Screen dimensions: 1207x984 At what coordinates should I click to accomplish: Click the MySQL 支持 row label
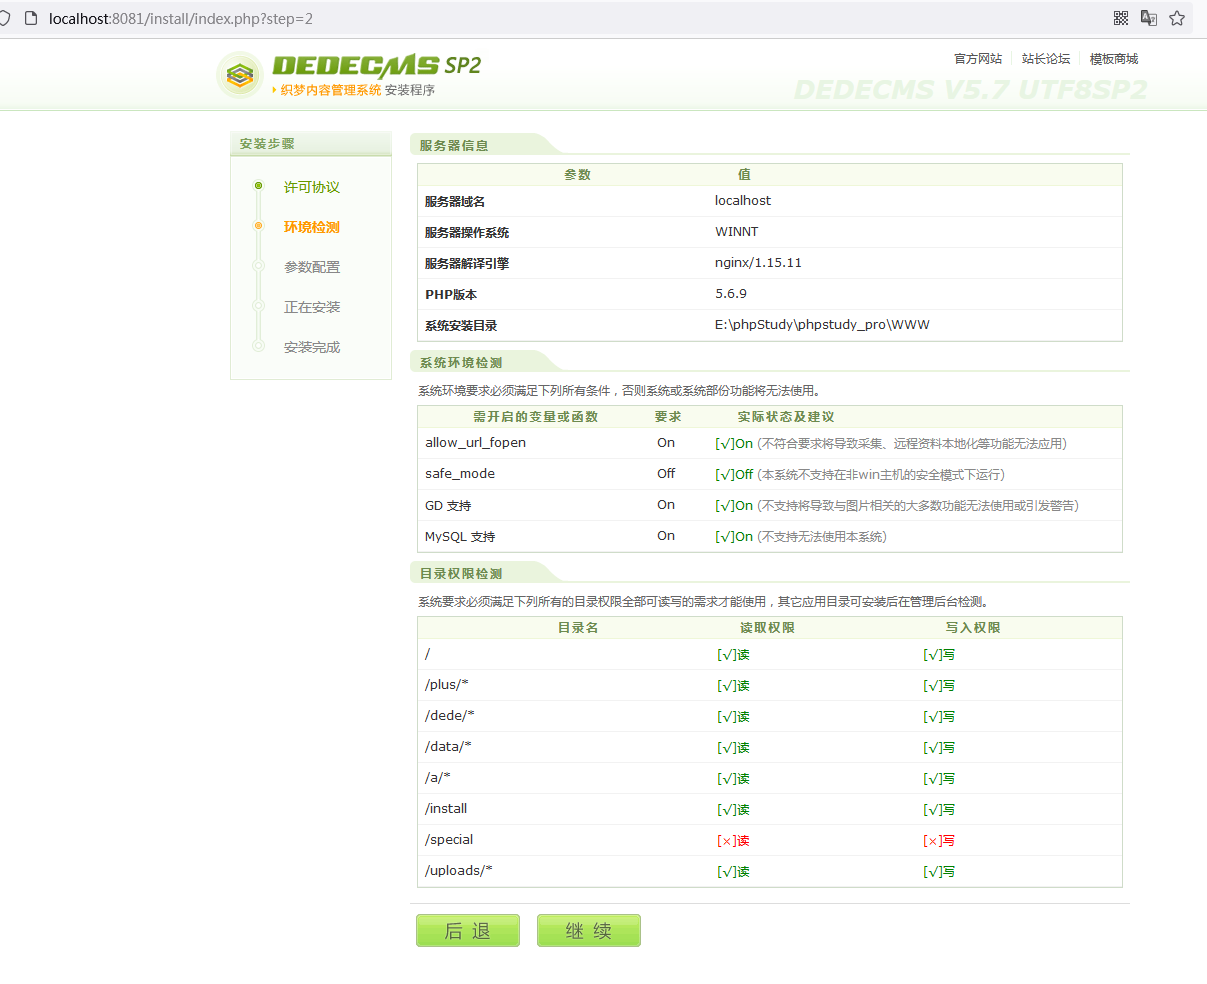460,536
